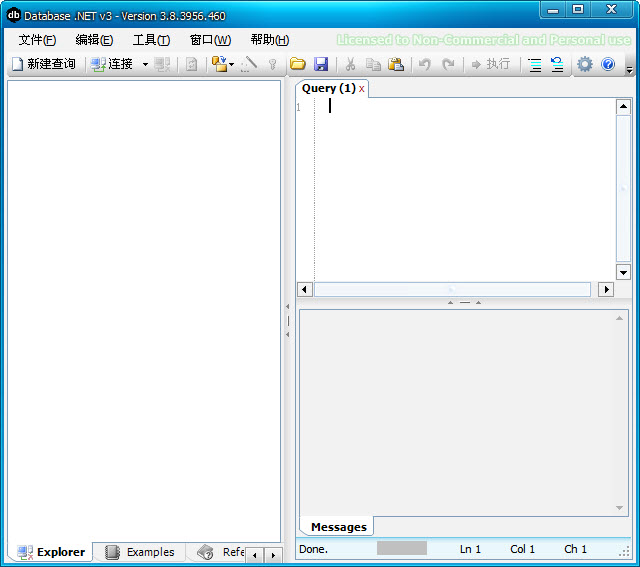The height and width of the screenshot is (567, 640).
Task: Click the blue help question mark icon
Action: 608,64
